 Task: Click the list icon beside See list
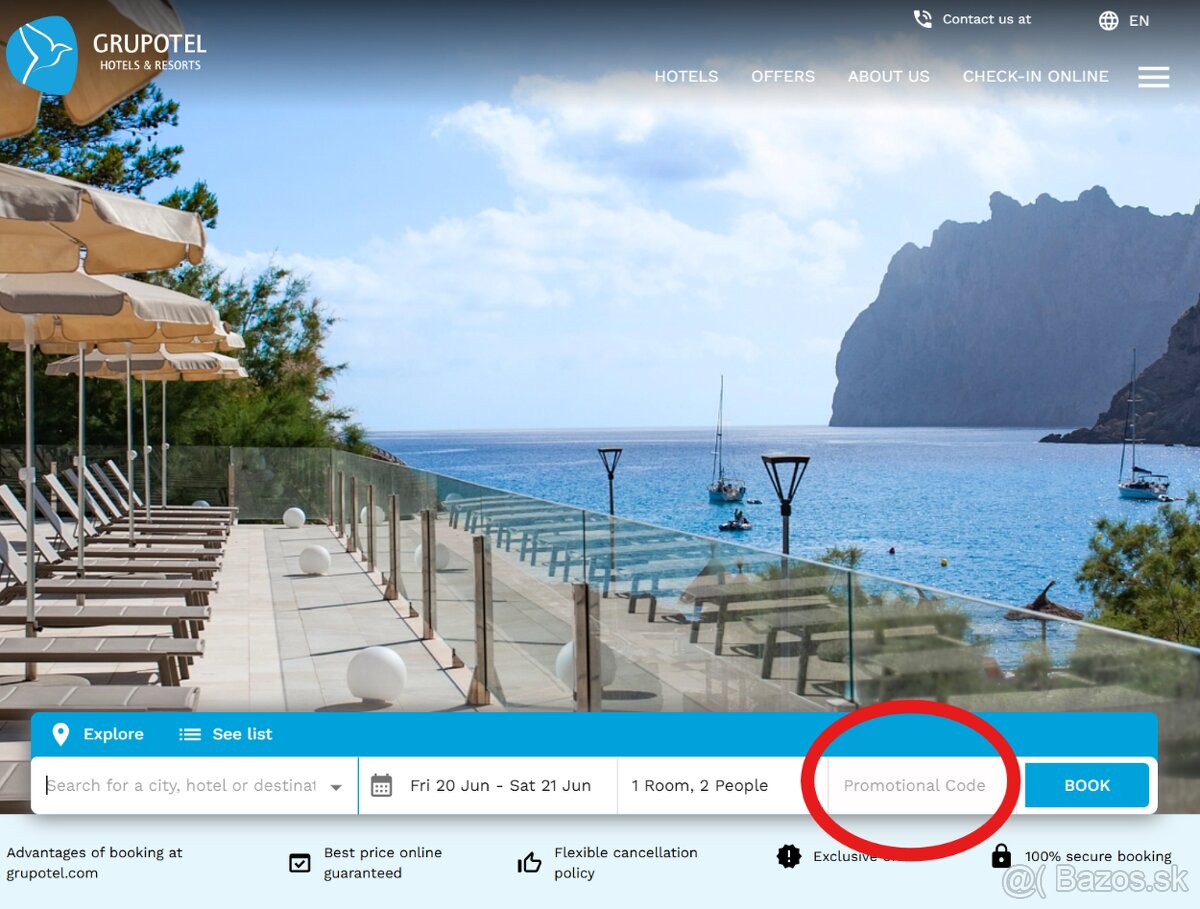(190, 734)
